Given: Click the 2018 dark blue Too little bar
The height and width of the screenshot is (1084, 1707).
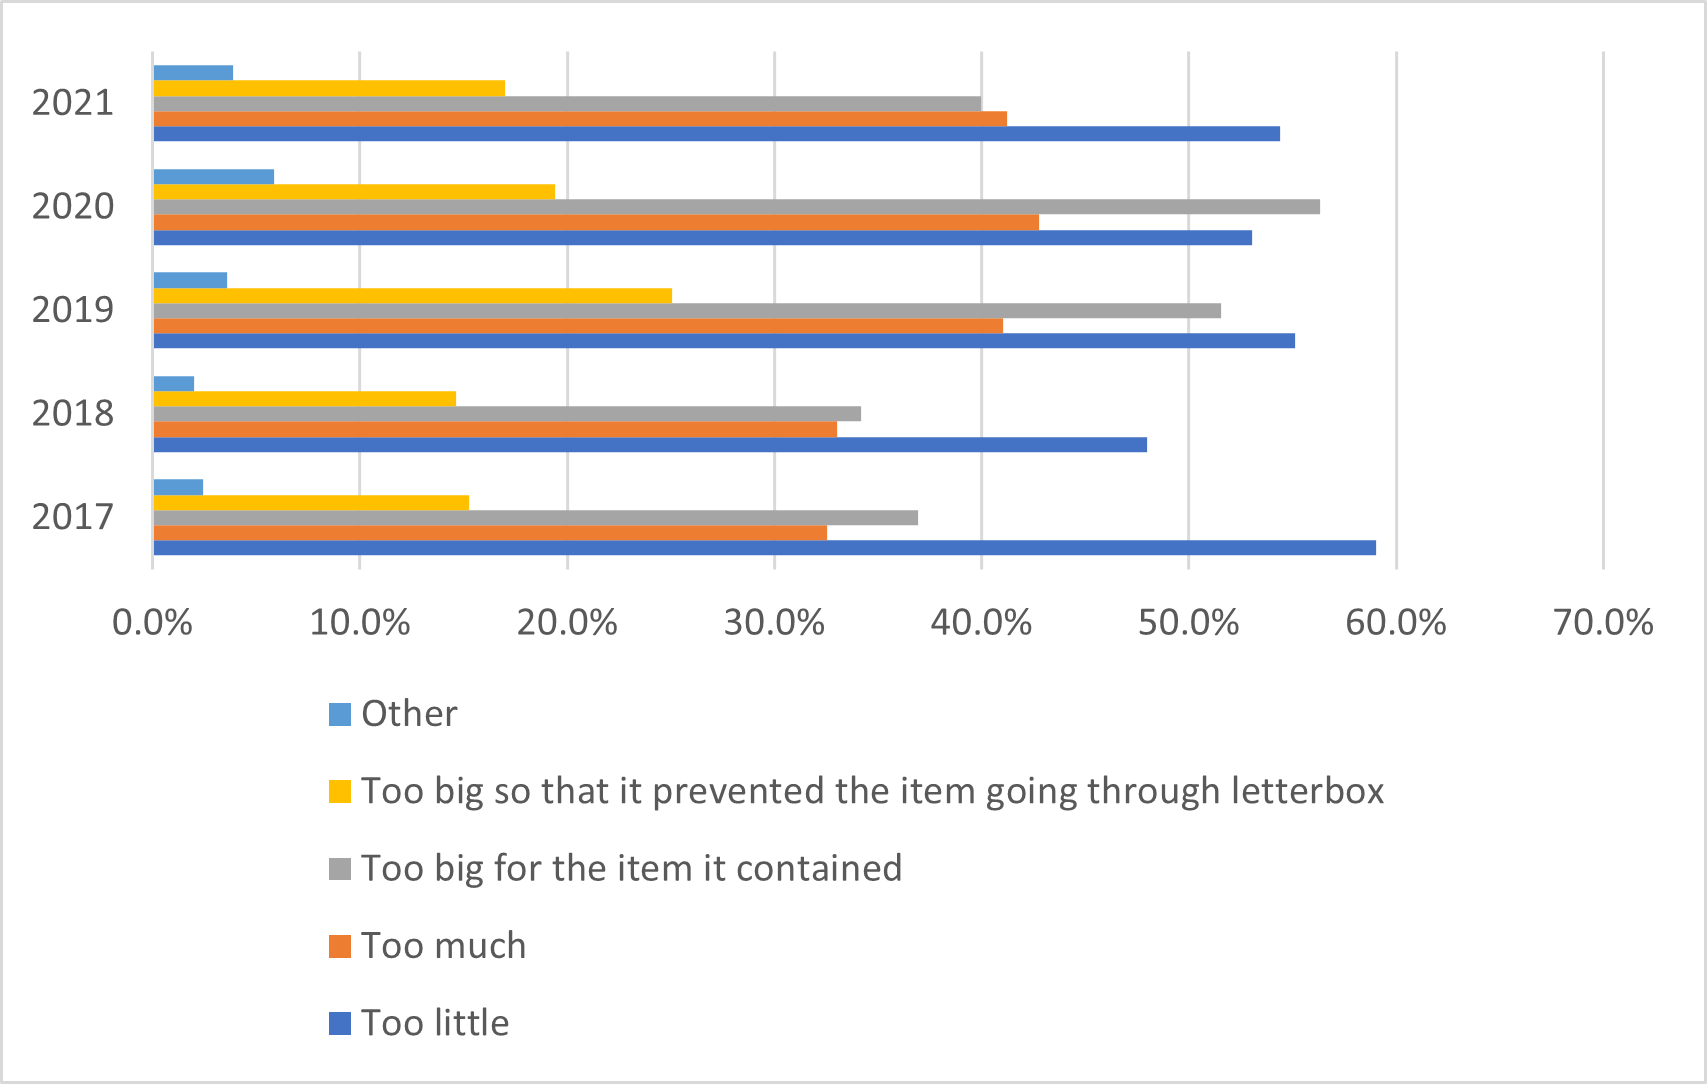Looking at the screenshot, I should (x=650, y=445).
